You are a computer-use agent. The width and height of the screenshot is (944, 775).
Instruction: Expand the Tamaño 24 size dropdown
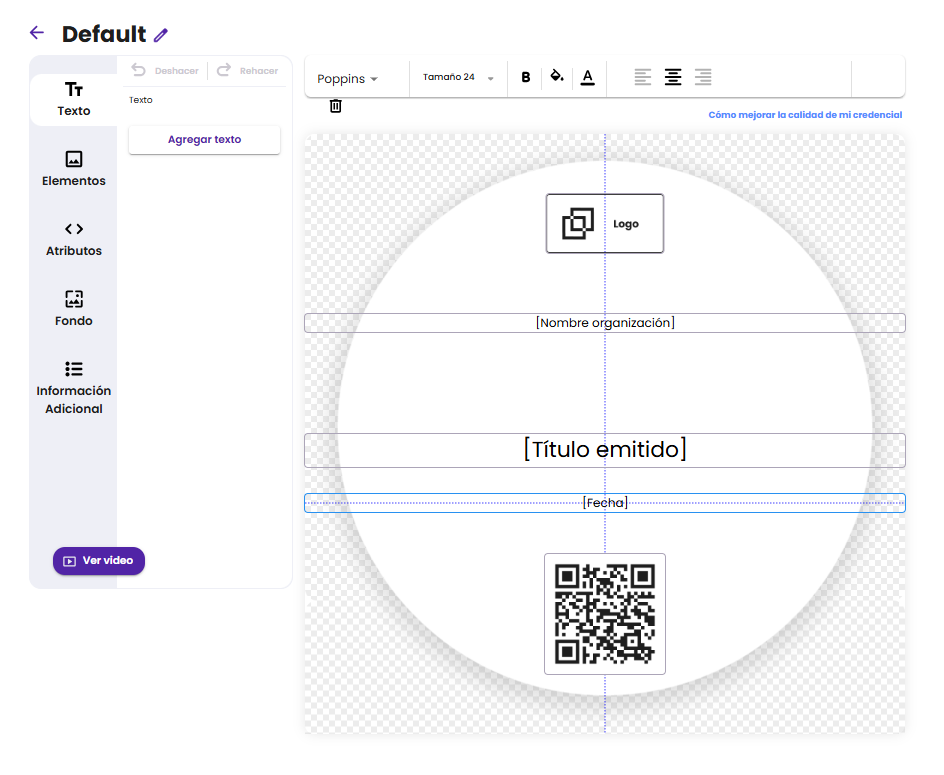(458, 78)
